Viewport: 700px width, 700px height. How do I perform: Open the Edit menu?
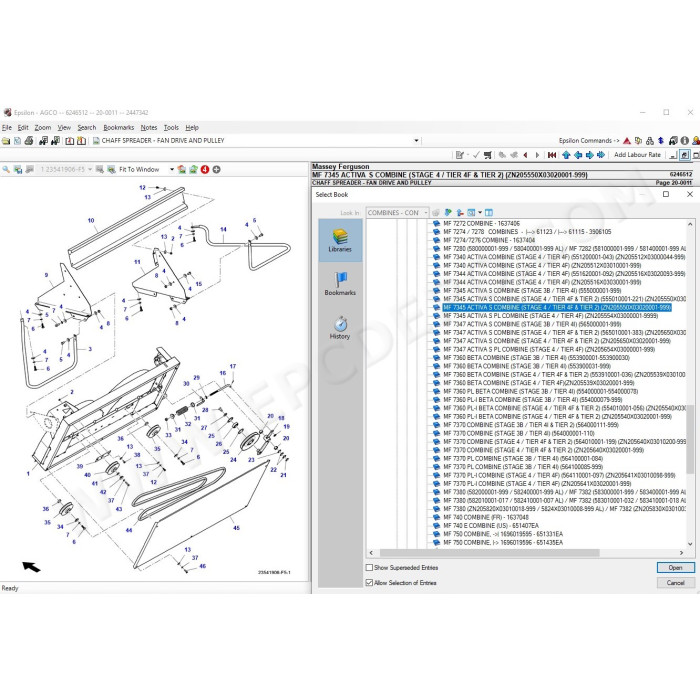(23, 128)
